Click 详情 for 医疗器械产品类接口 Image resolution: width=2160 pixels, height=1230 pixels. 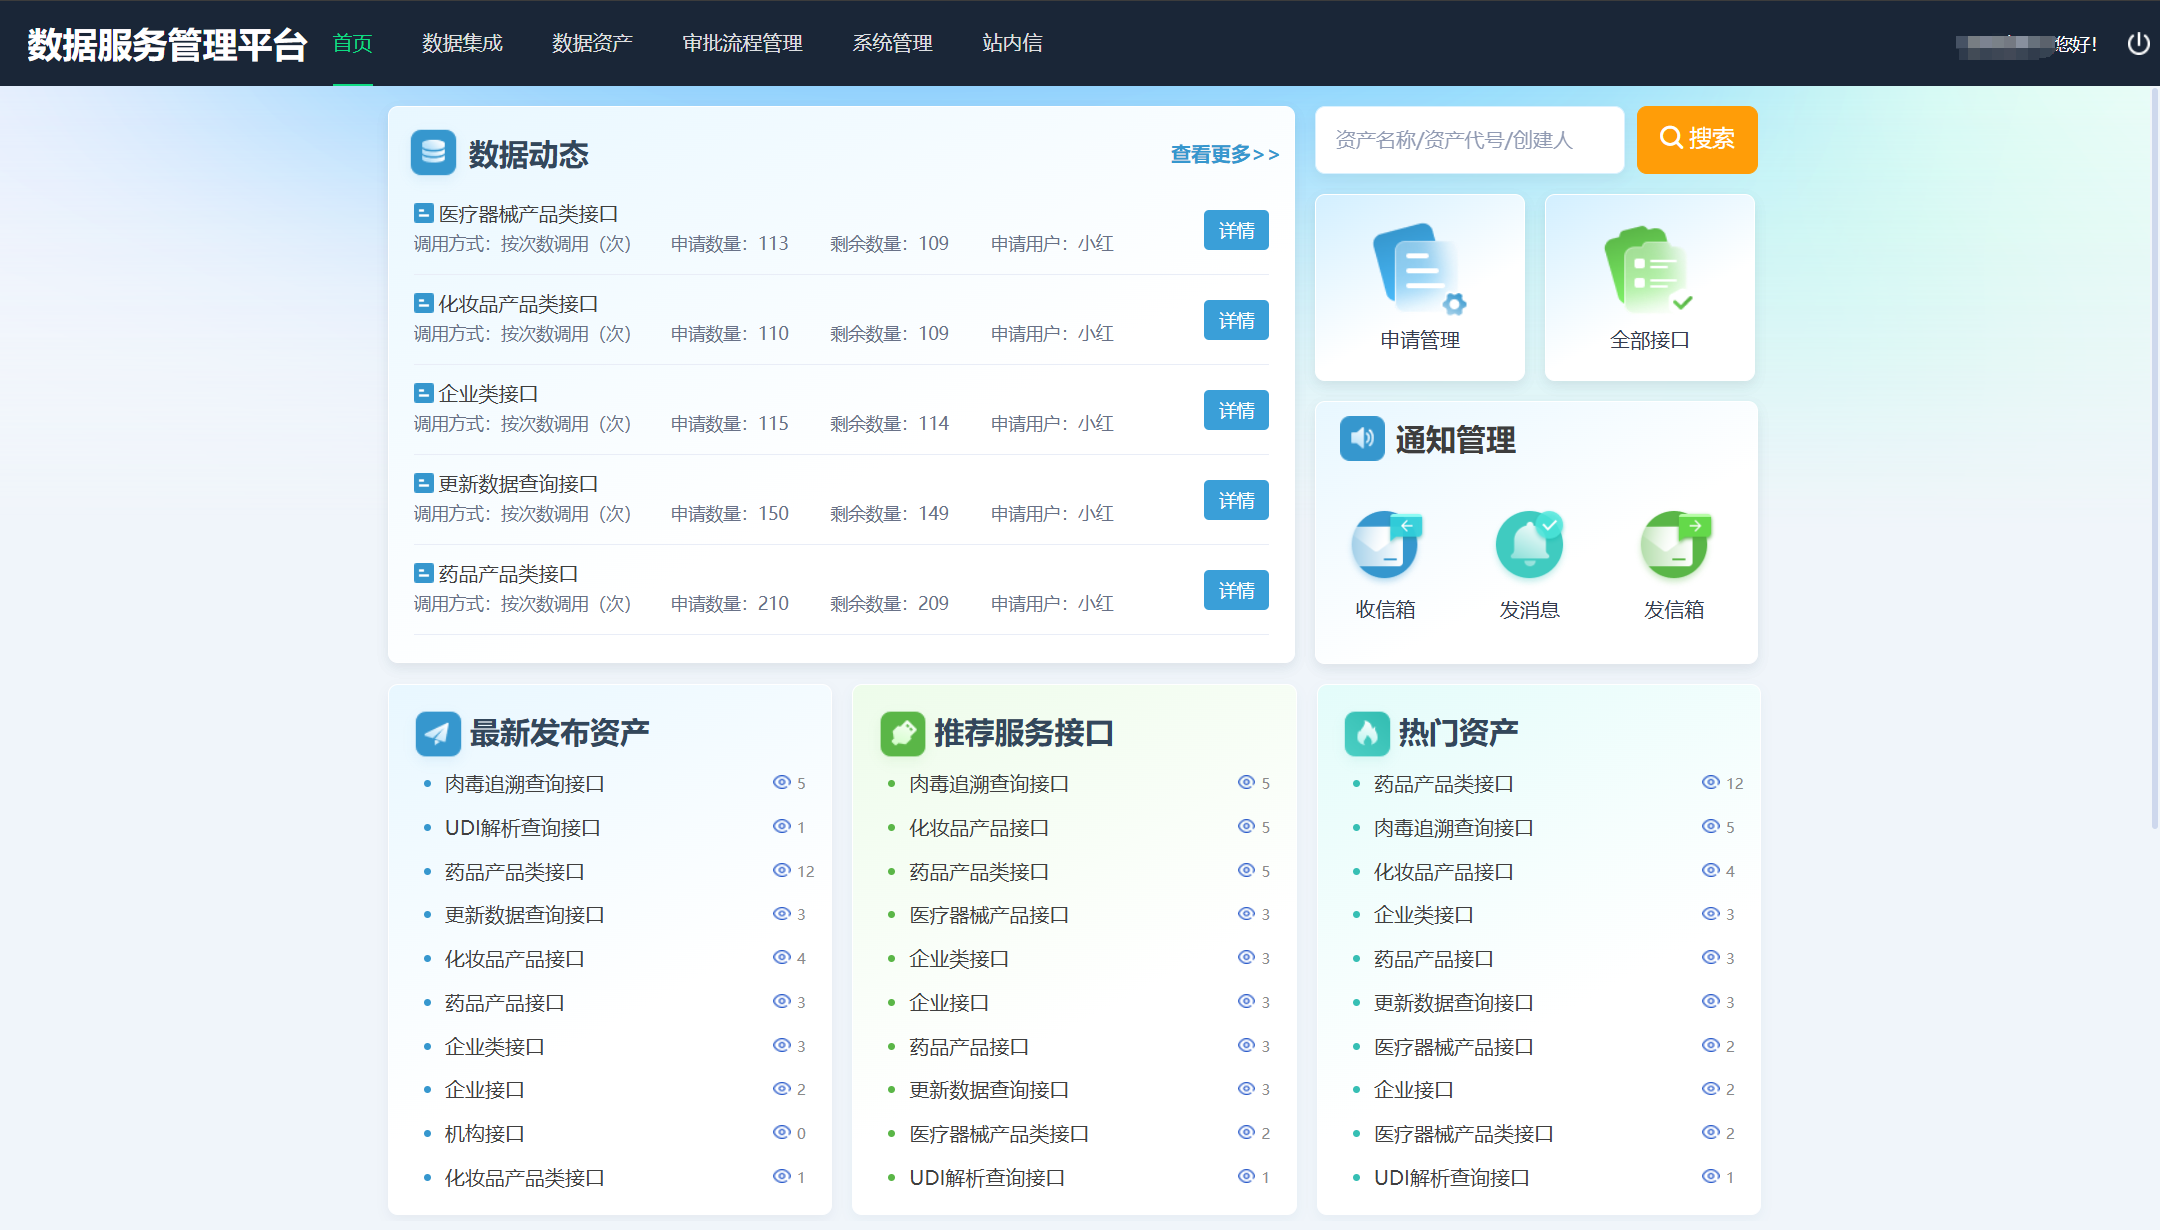coord(1236,231)
